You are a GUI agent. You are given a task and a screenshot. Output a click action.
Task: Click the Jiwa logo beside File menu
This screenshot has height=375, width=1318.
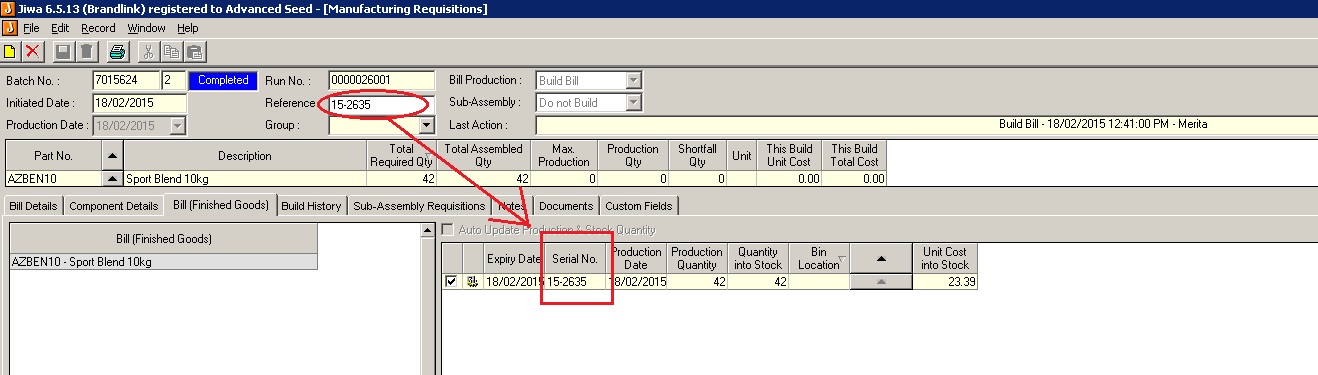[9, 28]
